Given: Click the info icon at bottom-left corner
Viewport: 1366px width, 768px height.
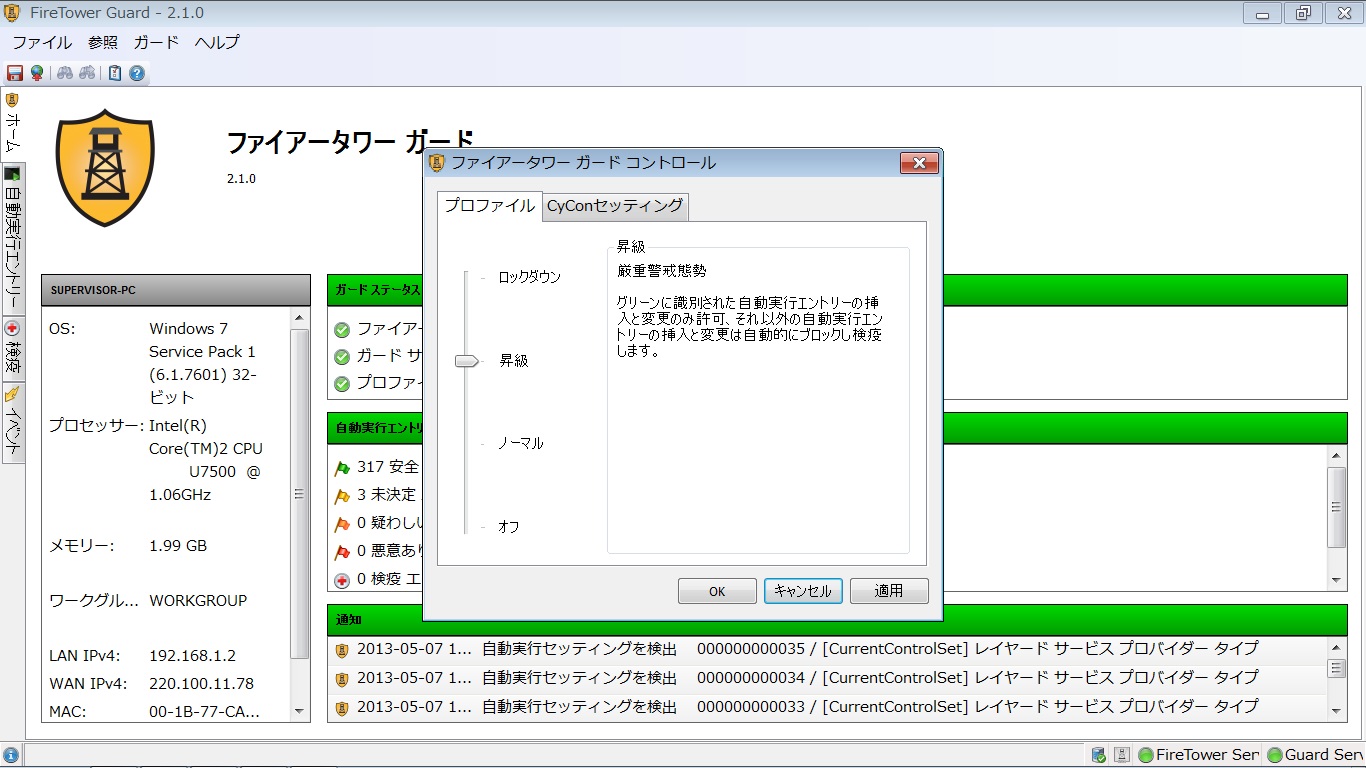Looking at the screenshot, I should 10,755.
